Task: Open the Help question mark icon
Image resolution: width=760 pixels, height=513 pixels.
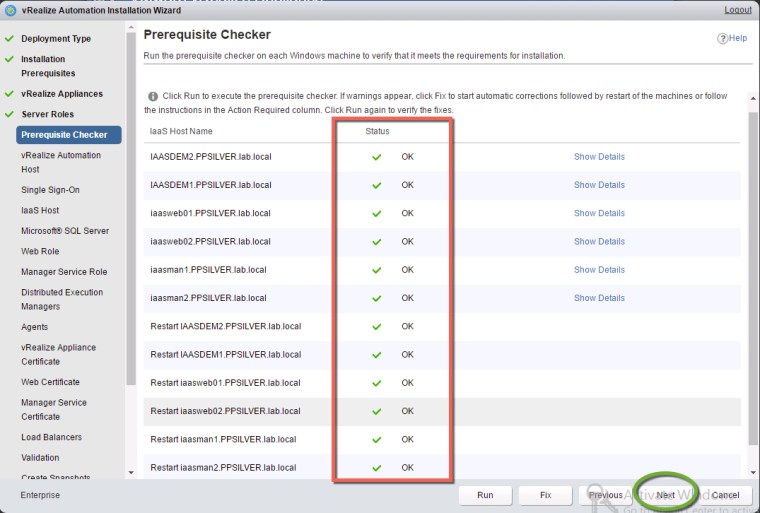Action: [722, 38]
